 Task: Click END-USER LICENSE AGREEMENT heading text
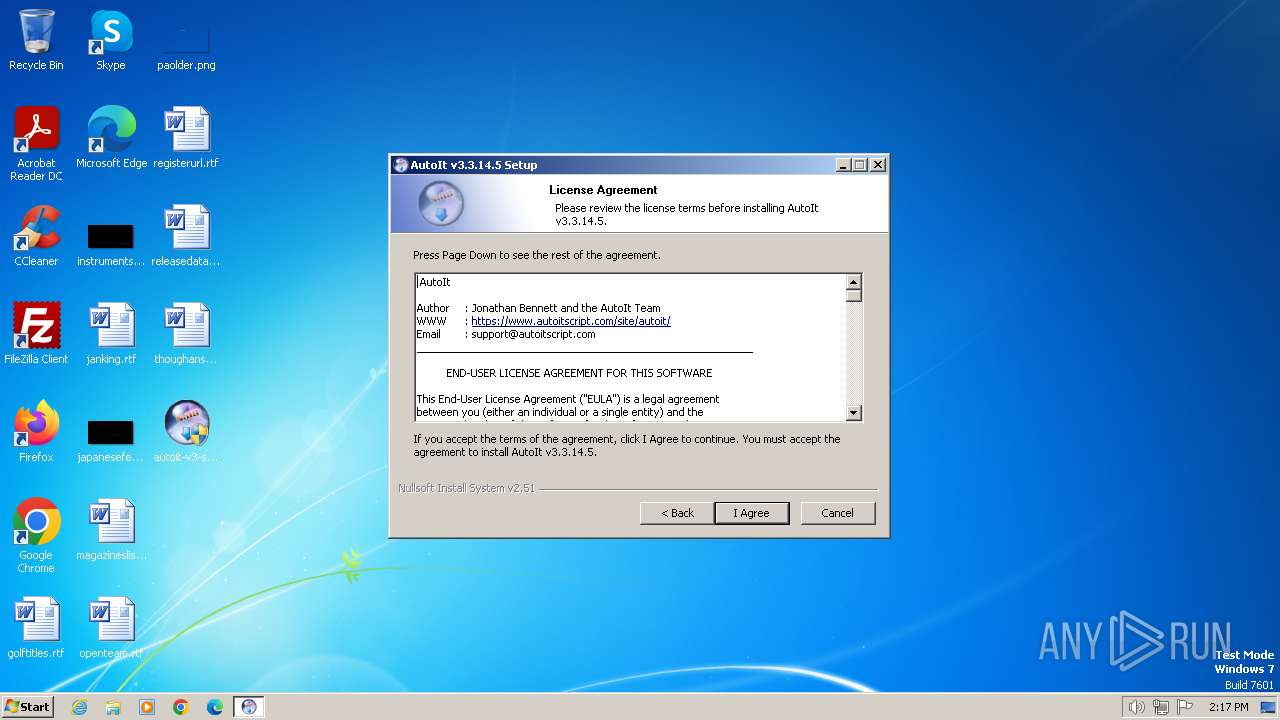579,373
